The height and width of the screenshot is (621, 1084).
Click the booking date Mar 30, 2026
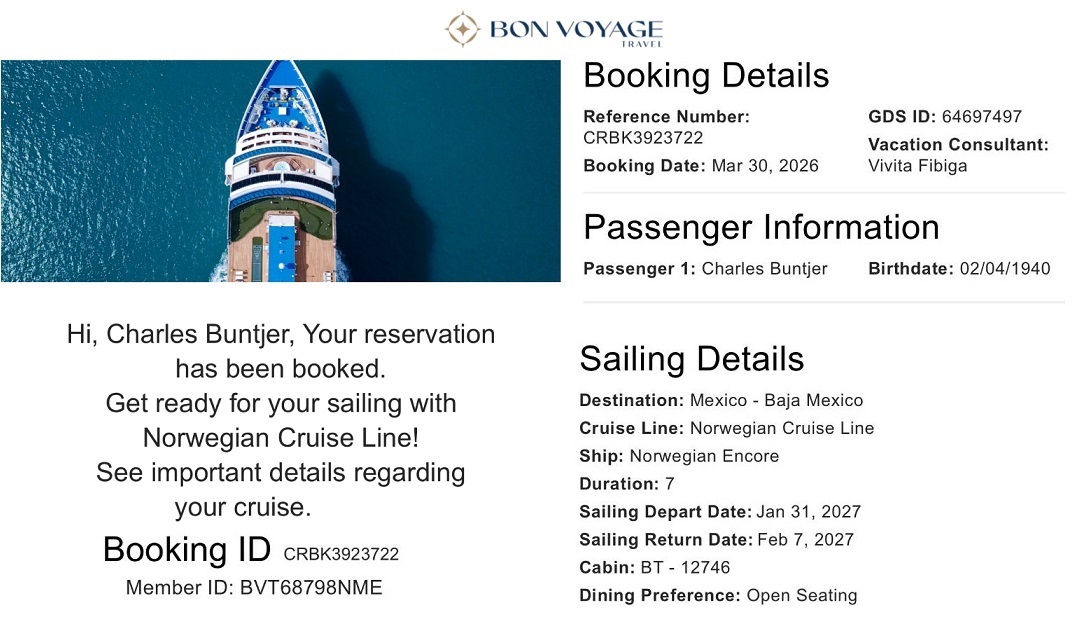[765, 166]
